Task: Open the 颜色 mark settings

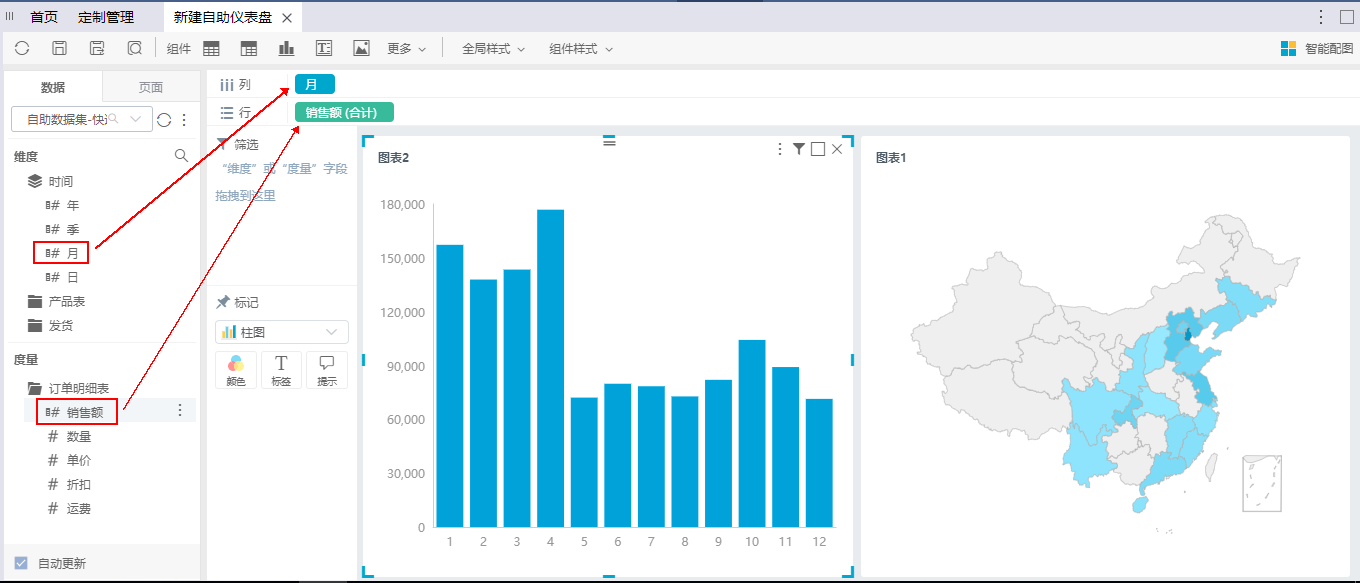Action: click(x=236, y=370)
